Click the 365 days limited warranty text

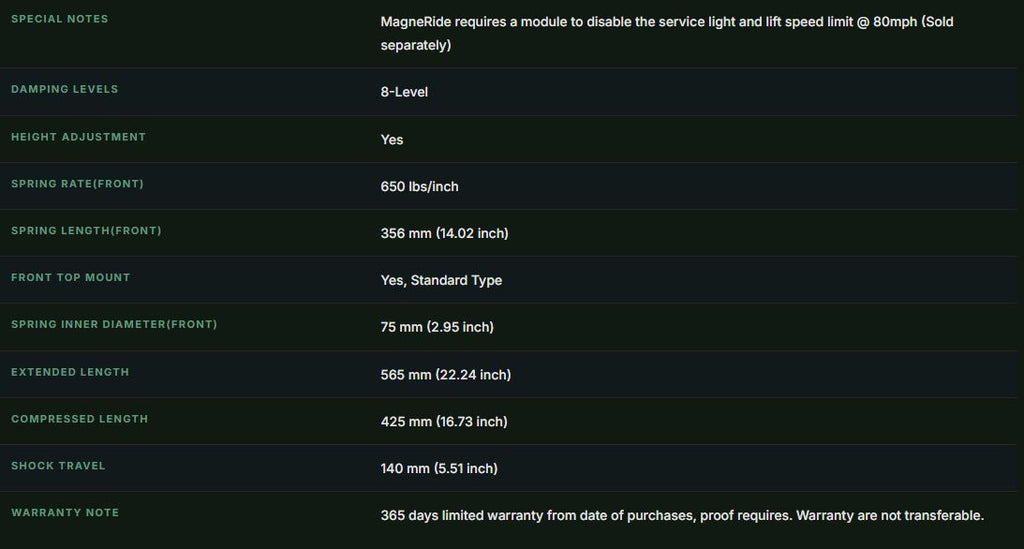coord(682,516)
